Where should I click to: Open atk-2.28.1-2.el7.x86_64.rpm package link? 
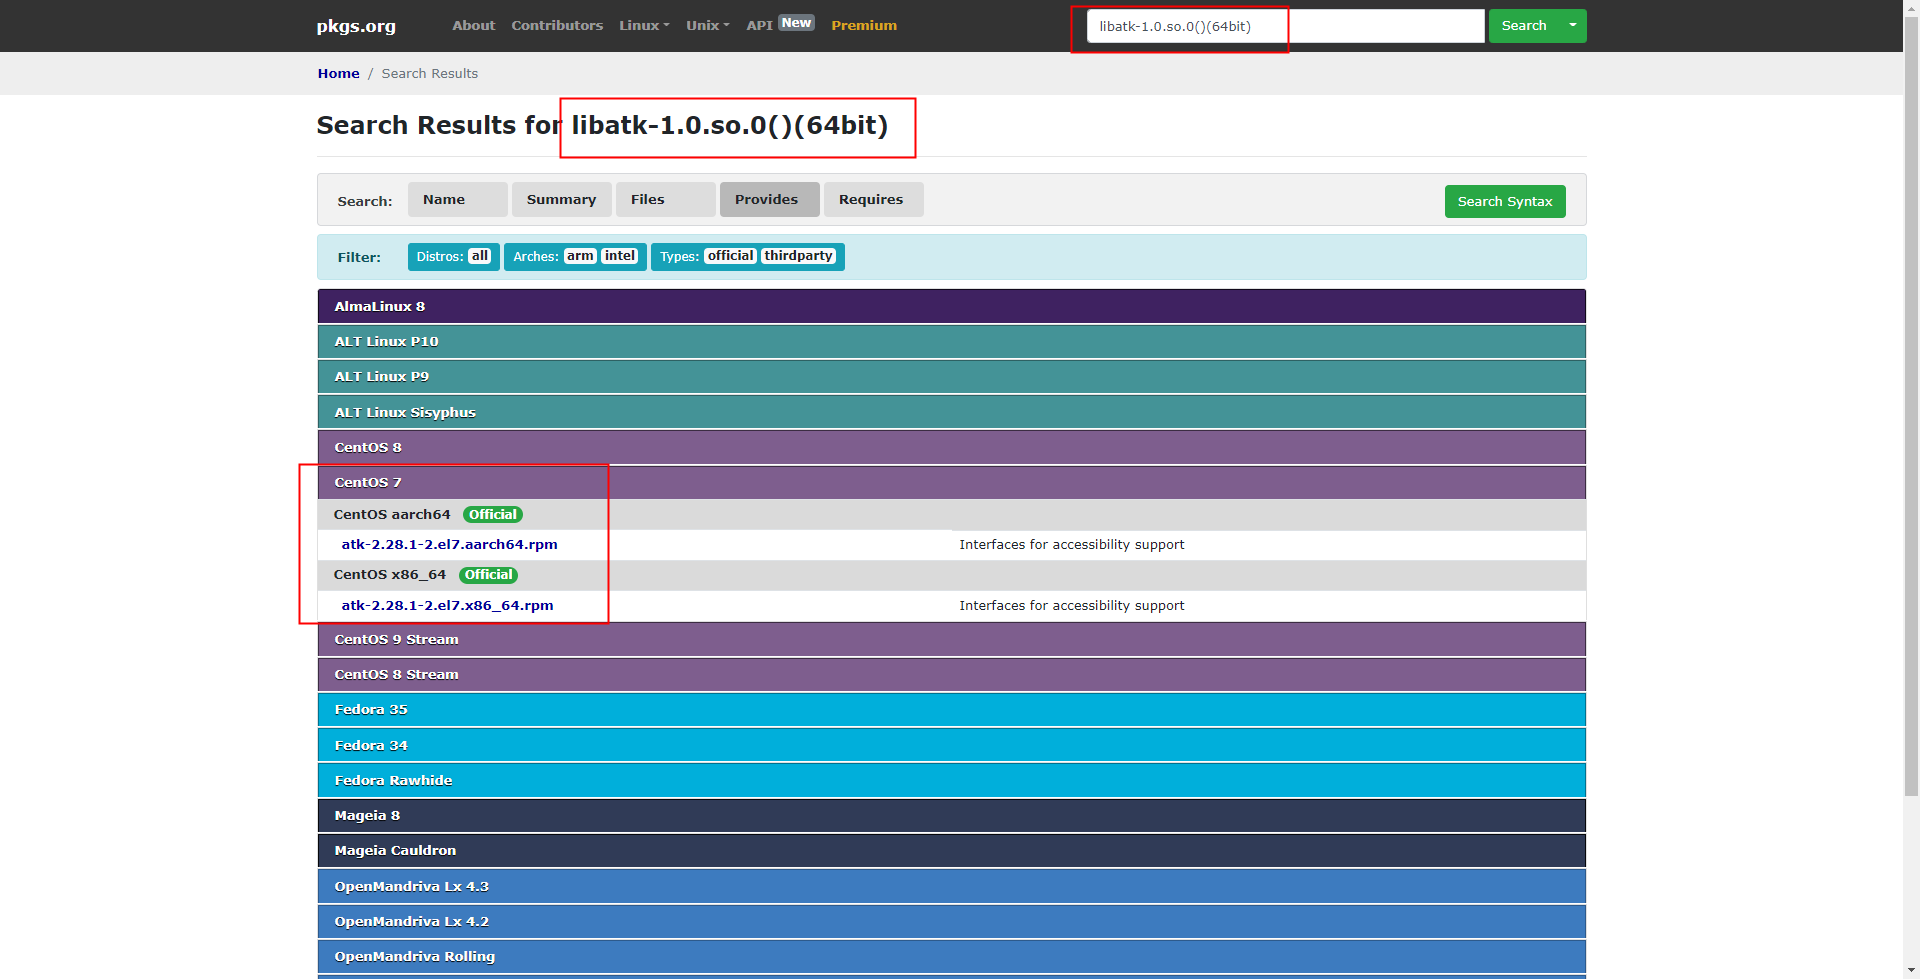click(x=447, y=605)
